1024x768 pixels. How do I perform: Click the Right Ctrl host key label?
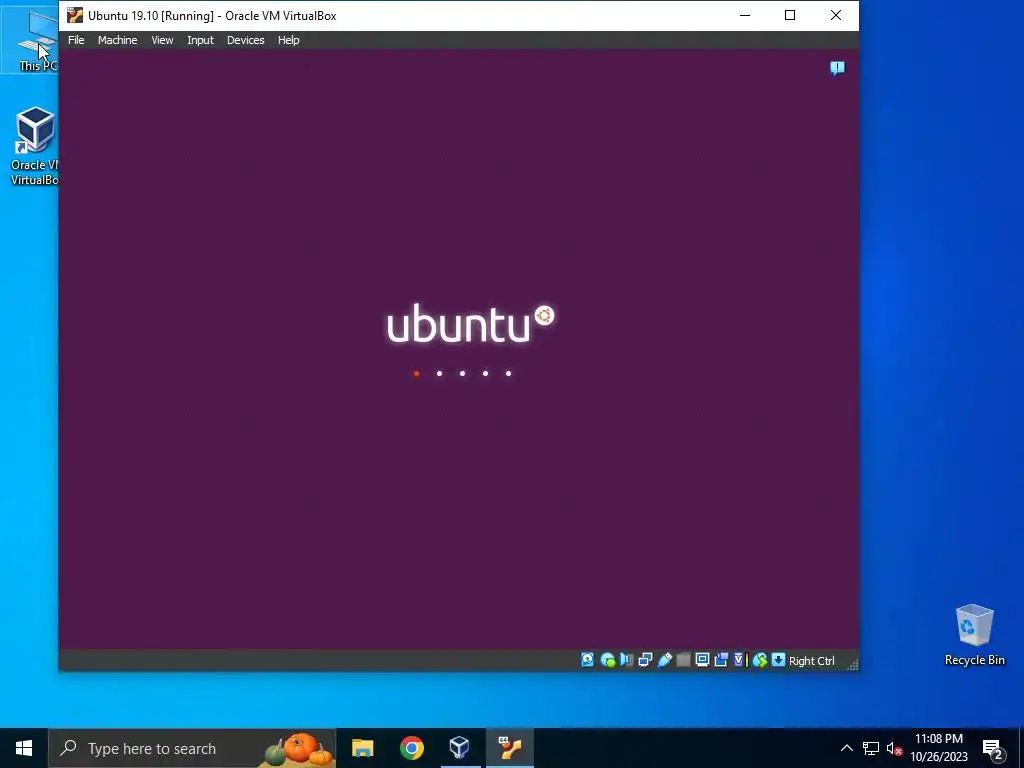(x=812, y=661)
